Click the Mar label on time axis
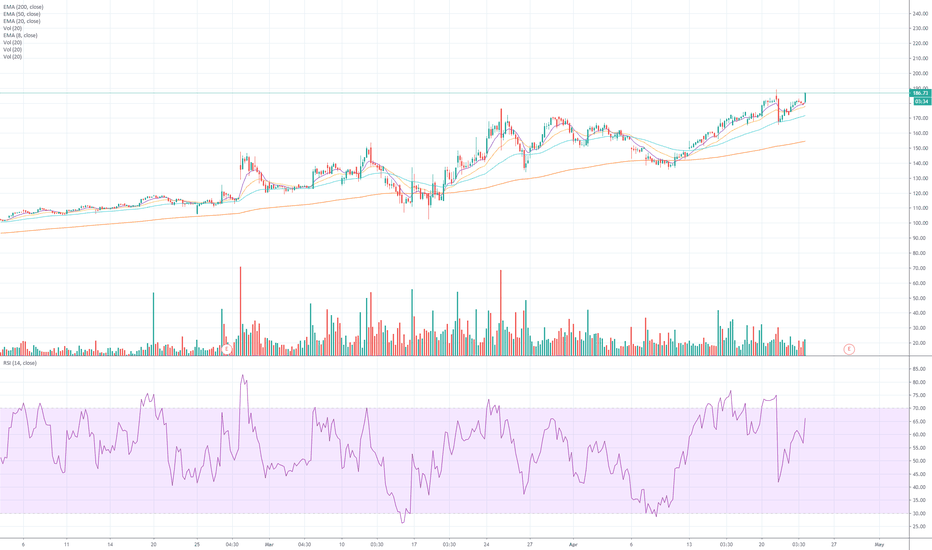 coord(269,544)
